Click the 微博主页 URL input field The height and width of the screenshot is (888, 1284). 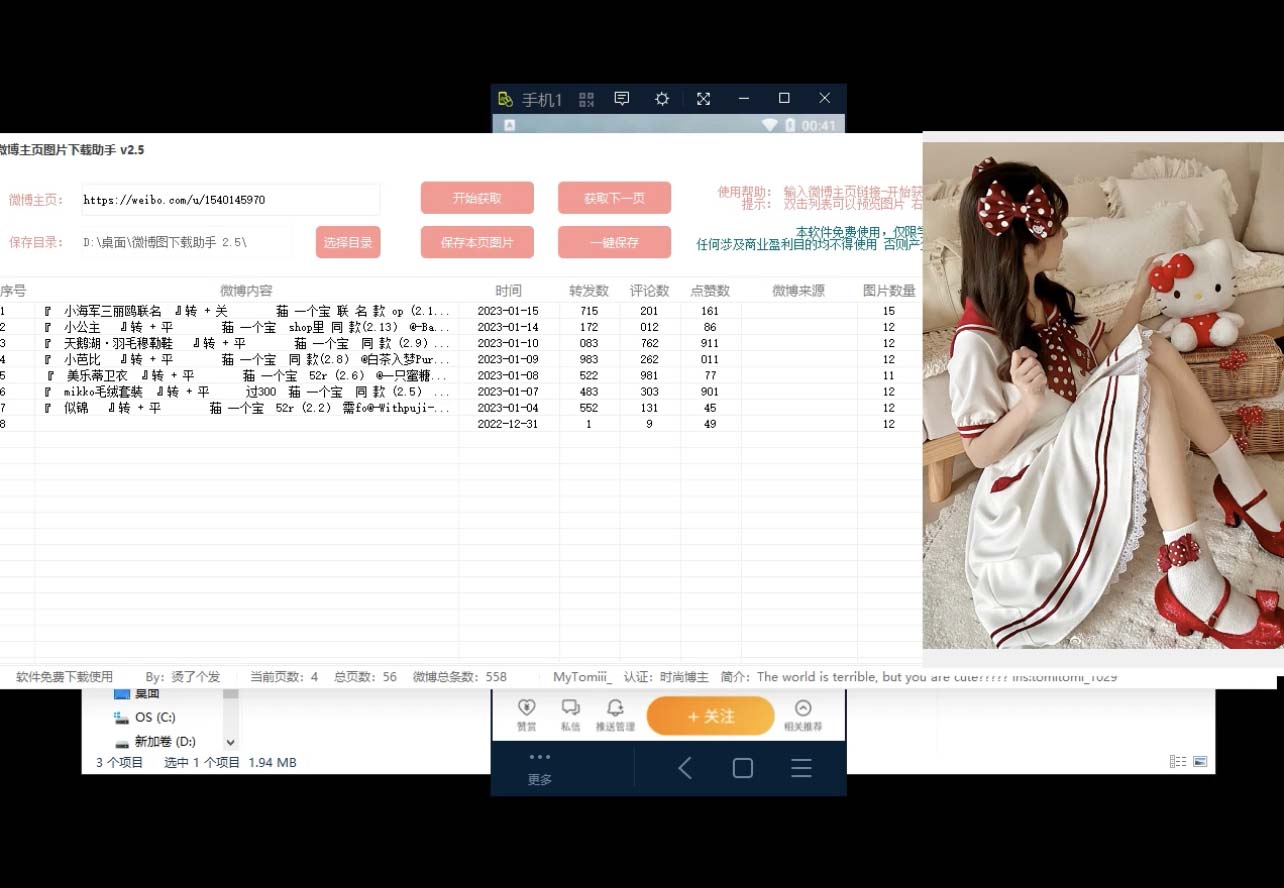coord(230,200)
